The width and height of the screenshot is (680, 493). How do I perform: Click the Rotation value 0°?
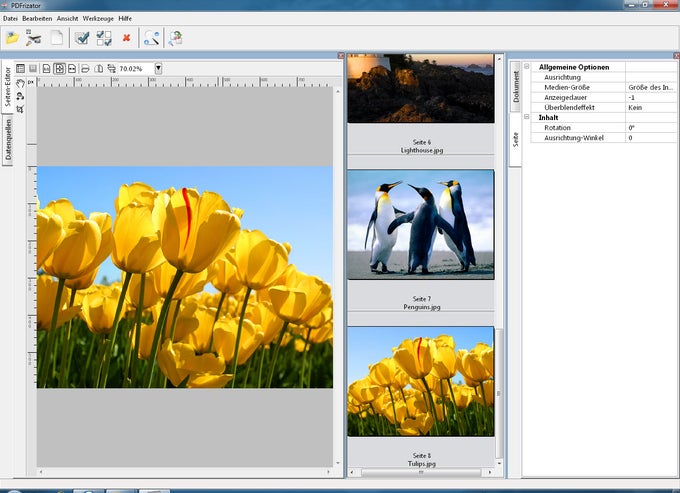(651, 127)
